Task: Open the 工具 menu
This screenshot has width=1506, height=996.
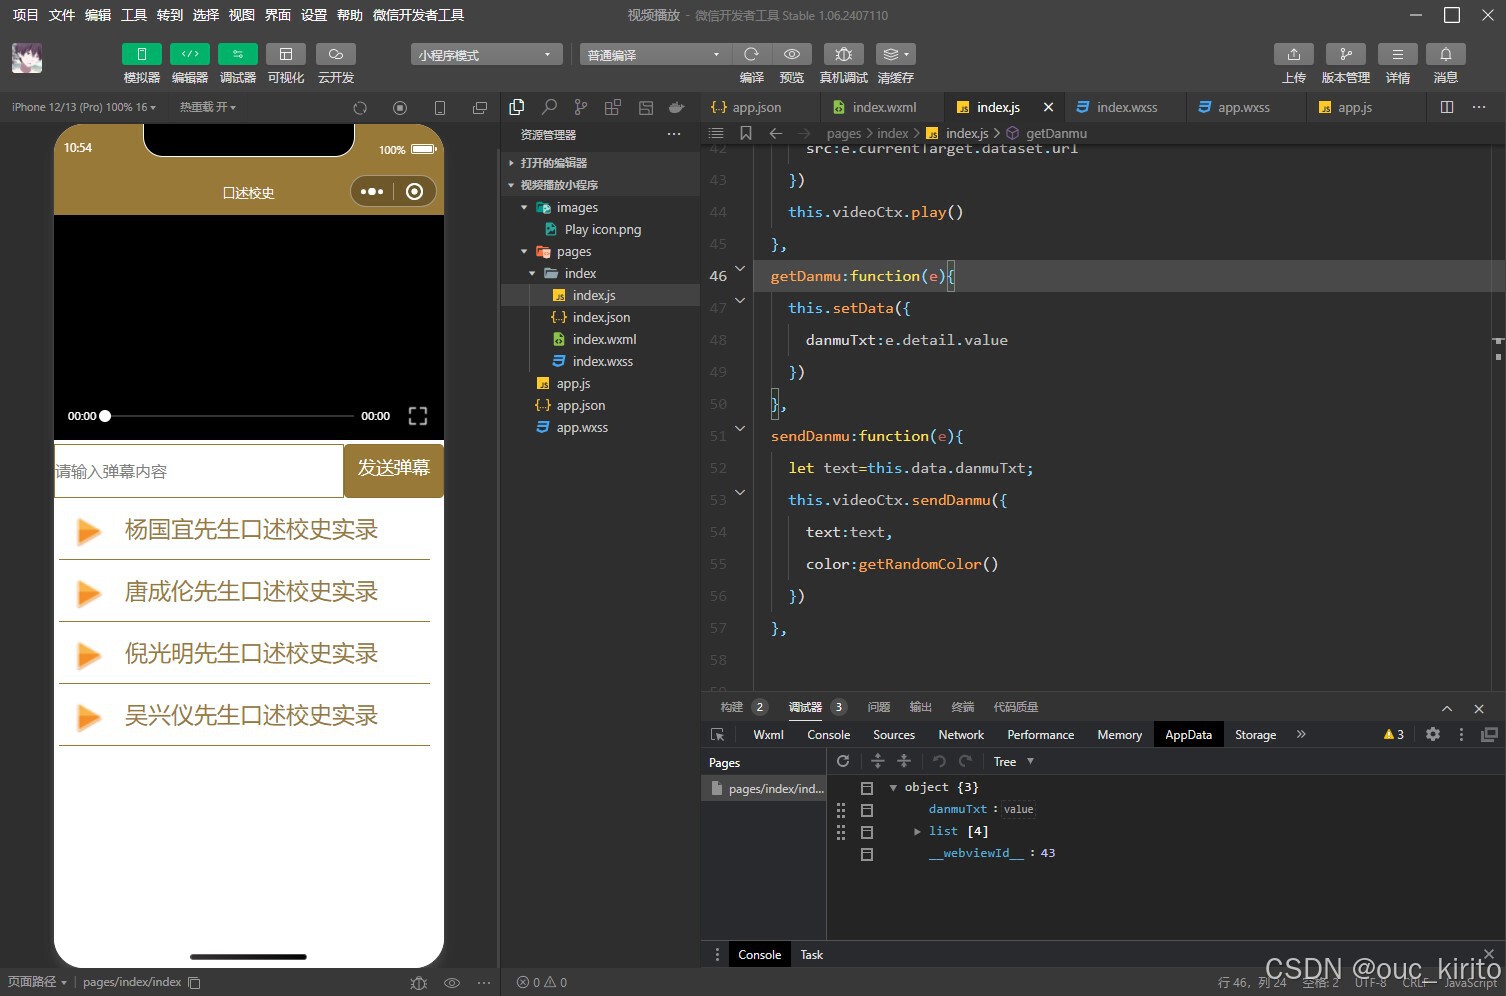Action: [134, 15]
